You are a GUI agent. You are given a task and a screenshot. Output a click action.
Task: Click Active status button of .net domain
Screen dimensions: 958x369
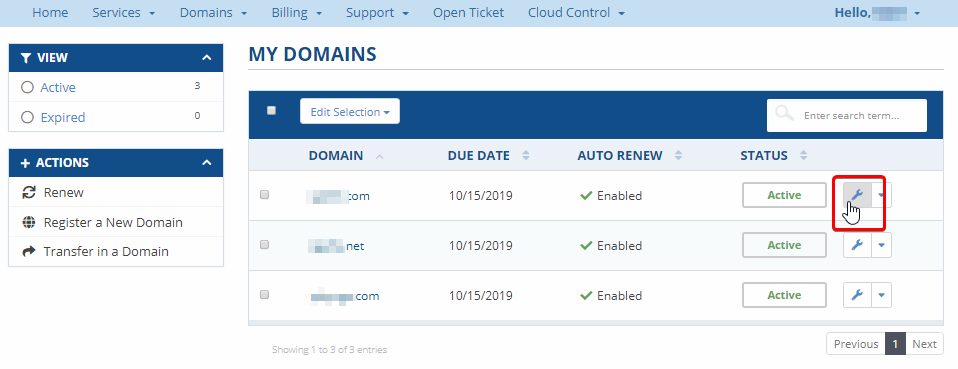point(784,246)
